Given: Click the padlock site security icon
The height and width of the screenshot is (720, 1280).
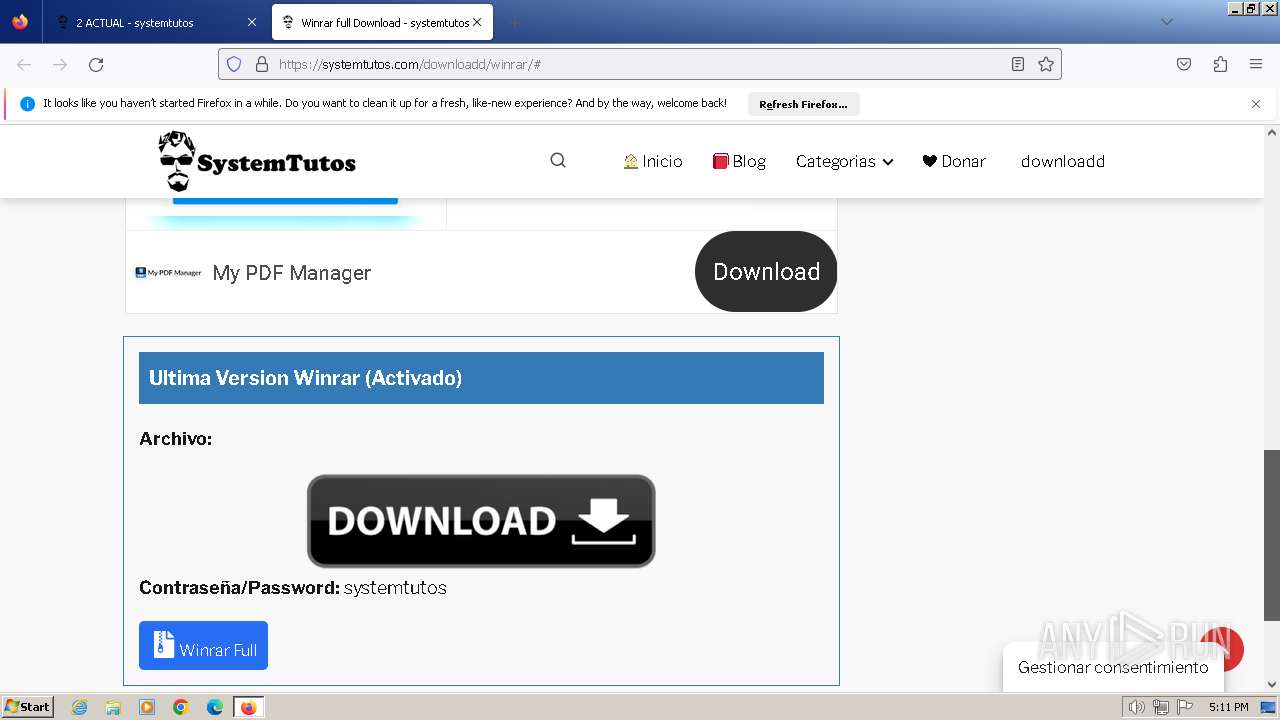Looking at the screenshot, I should [262, 64].
